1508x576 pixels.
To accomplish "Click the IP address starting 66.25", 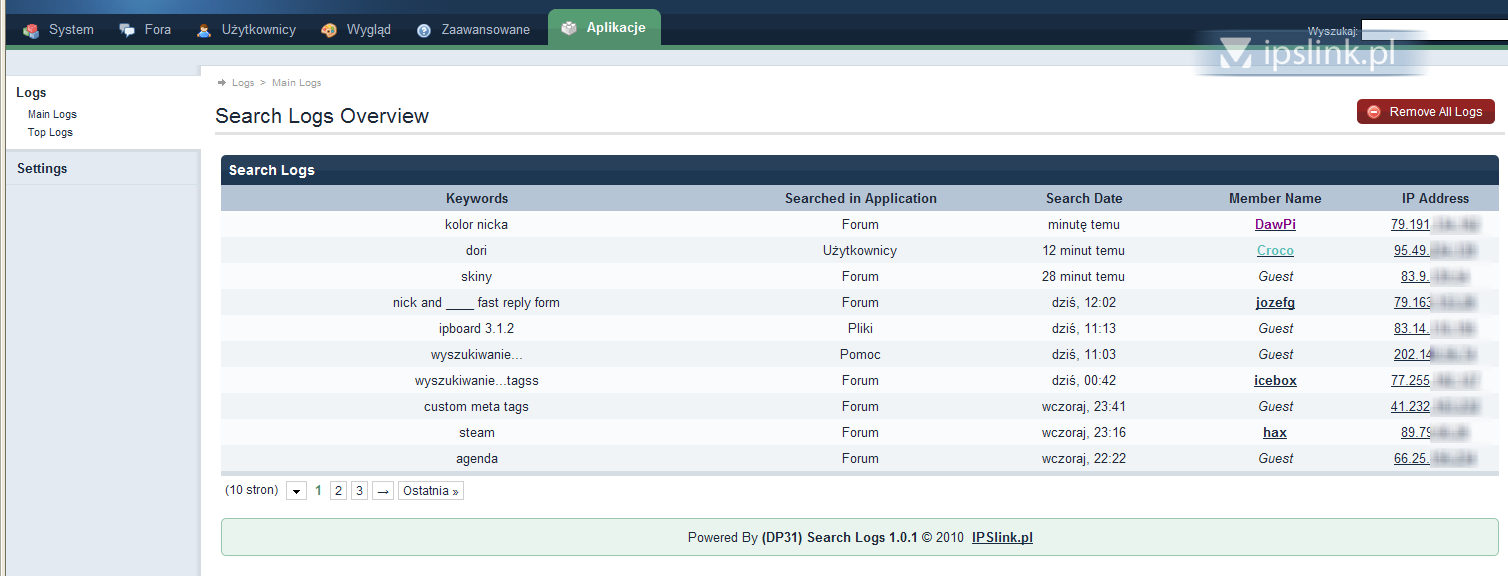I will click(1435, 459).
